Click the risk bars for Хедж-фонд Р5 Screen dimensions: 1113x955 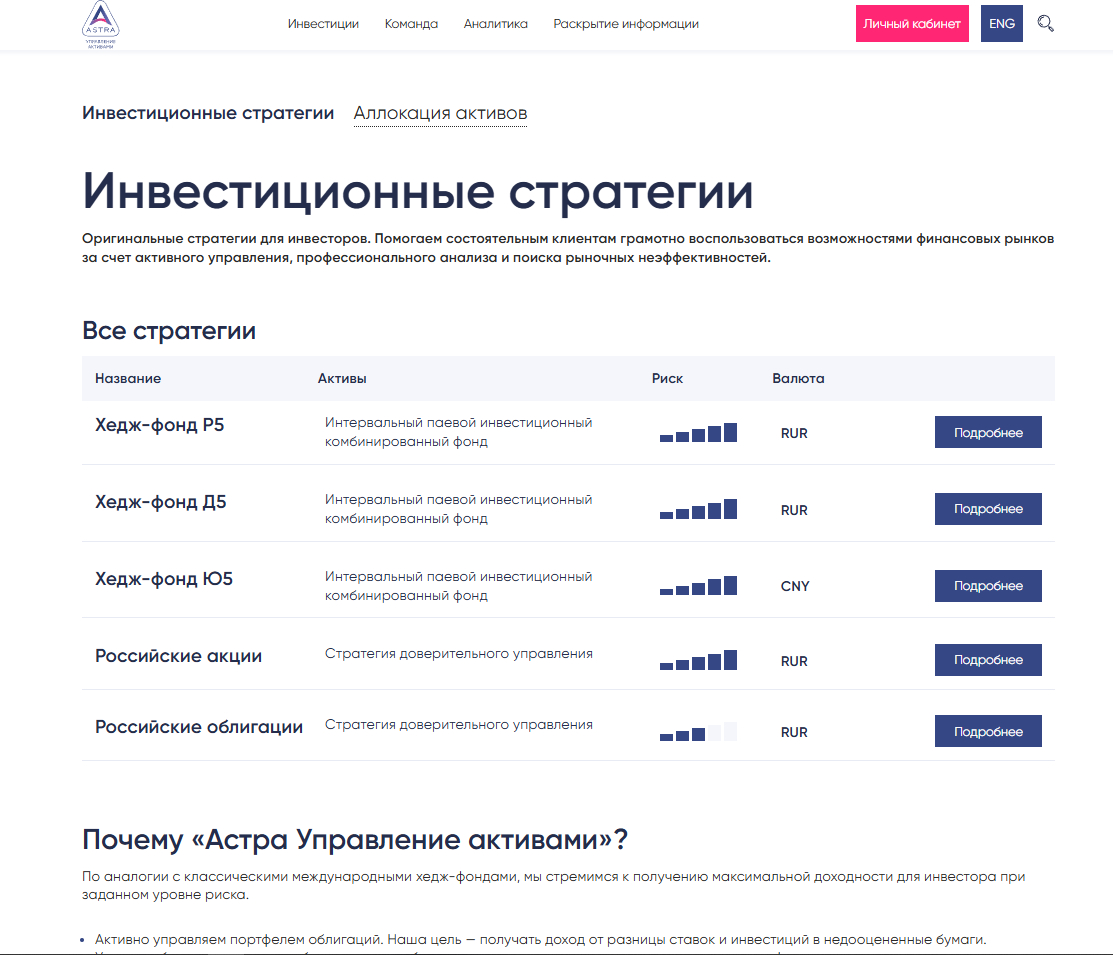click(698, 432)
